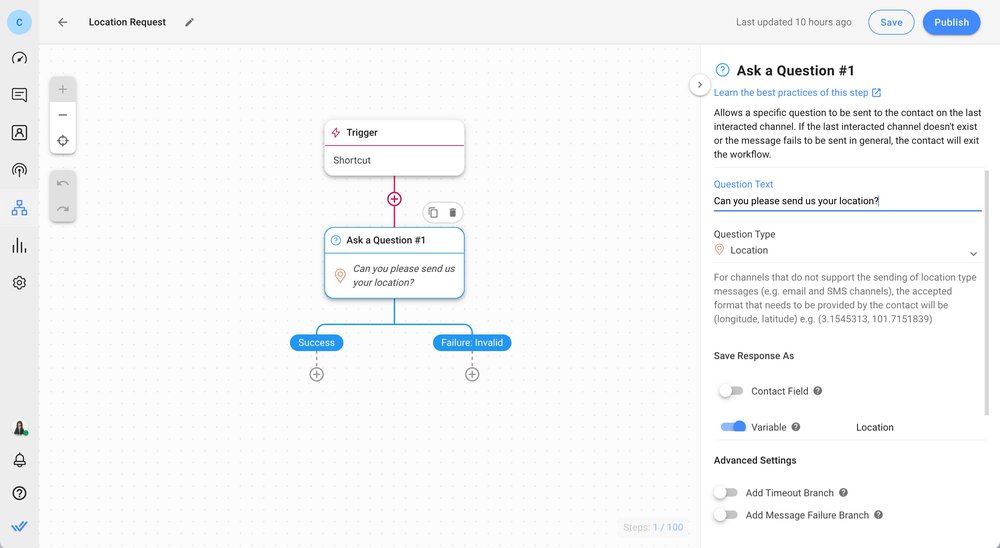Click the duplicate step icon
The image size is (1000, 548).
pos(433,212)
